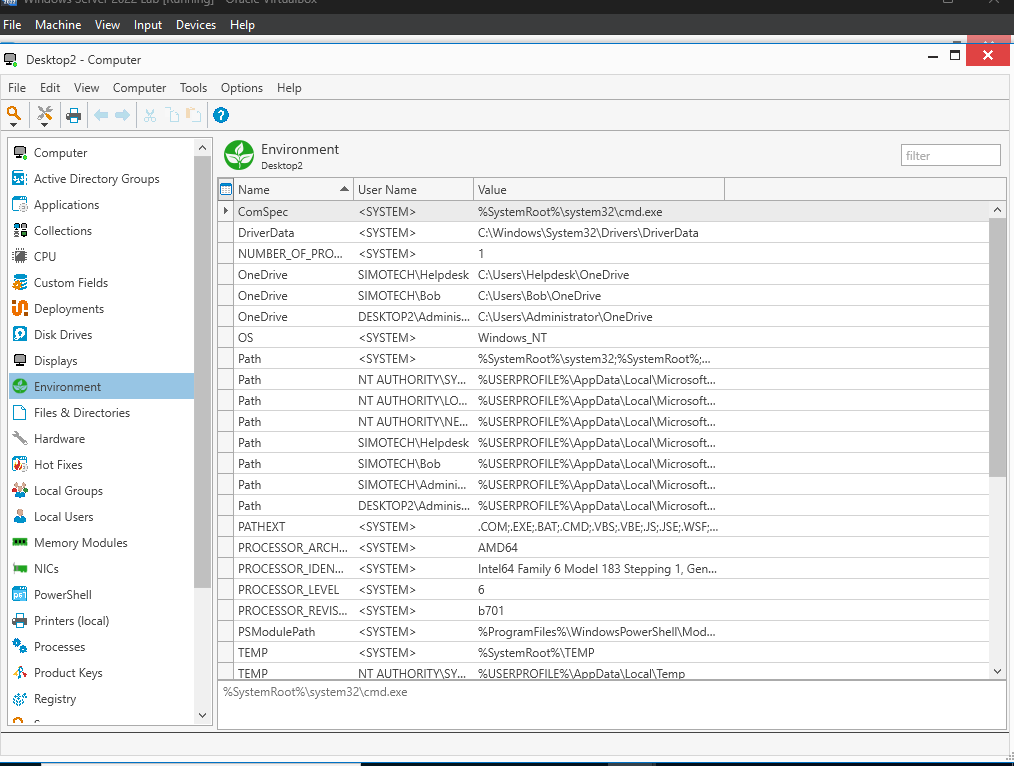Open the tools icon dropdown arrow
Viewport: 1014px width, 766px height.
(x=45, y=125)
